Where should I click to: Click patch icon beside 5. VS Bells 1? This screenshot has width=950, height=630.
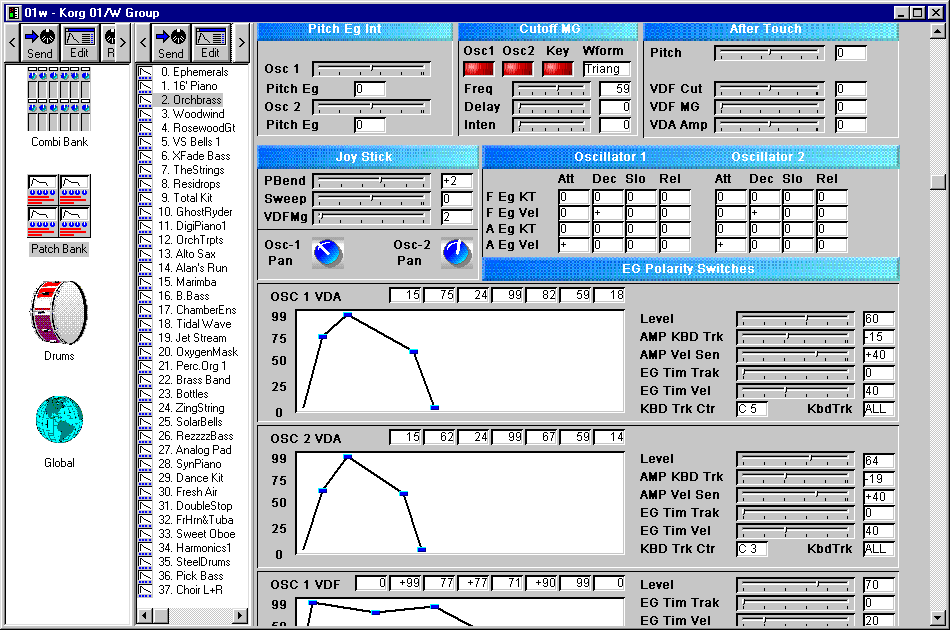(x=145, y=142)
